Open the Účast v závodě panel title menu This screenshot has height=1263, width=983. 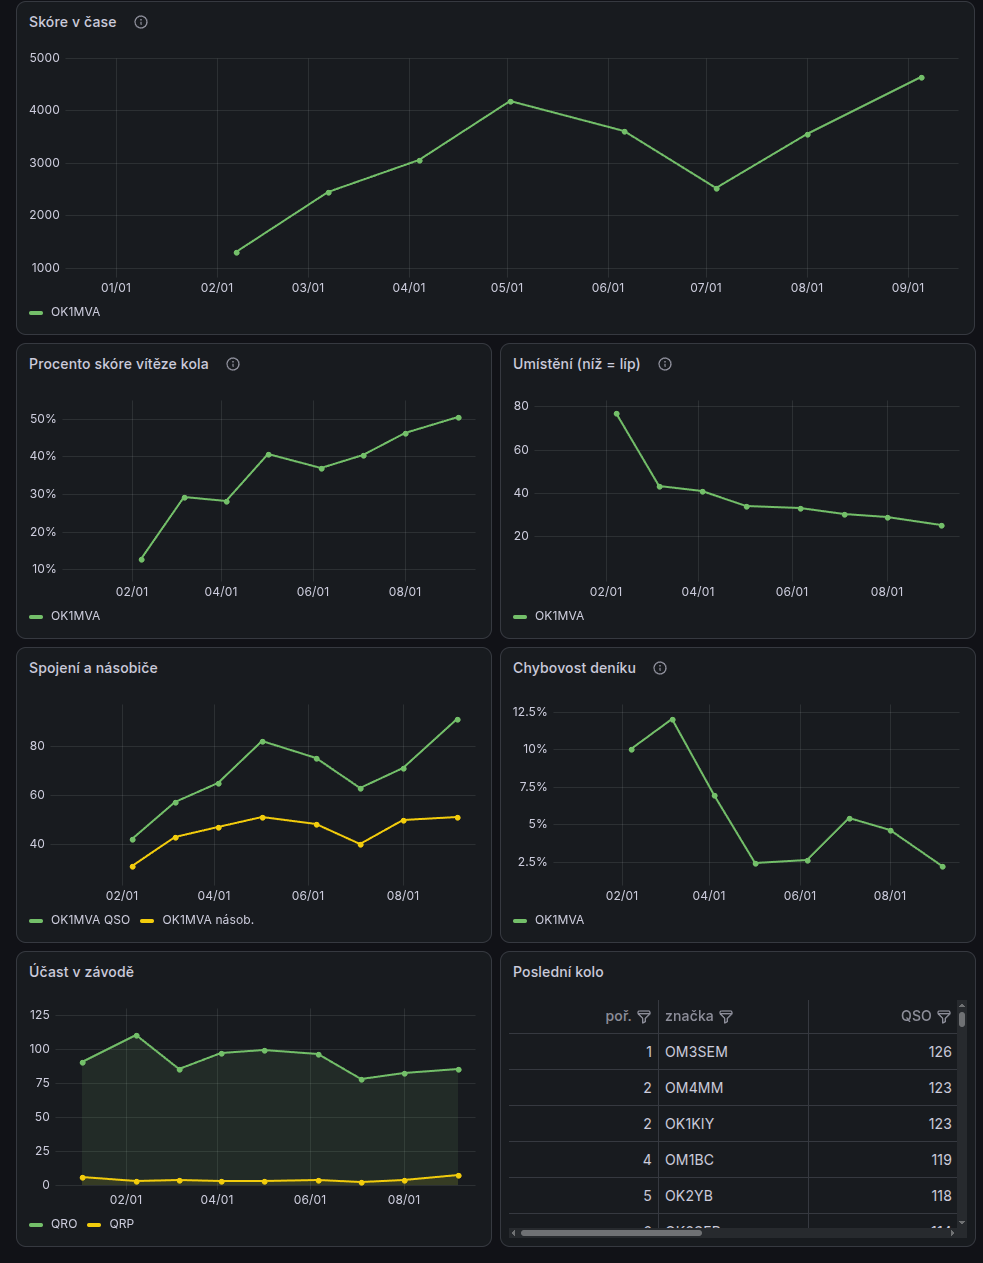(x=81, y=972)
